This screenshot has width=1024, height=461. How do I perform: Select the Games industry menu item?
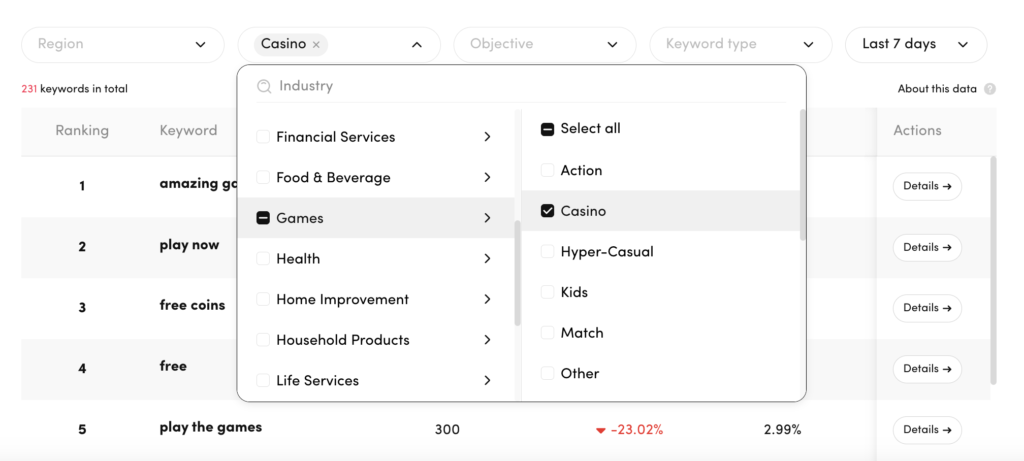point(300,218)
